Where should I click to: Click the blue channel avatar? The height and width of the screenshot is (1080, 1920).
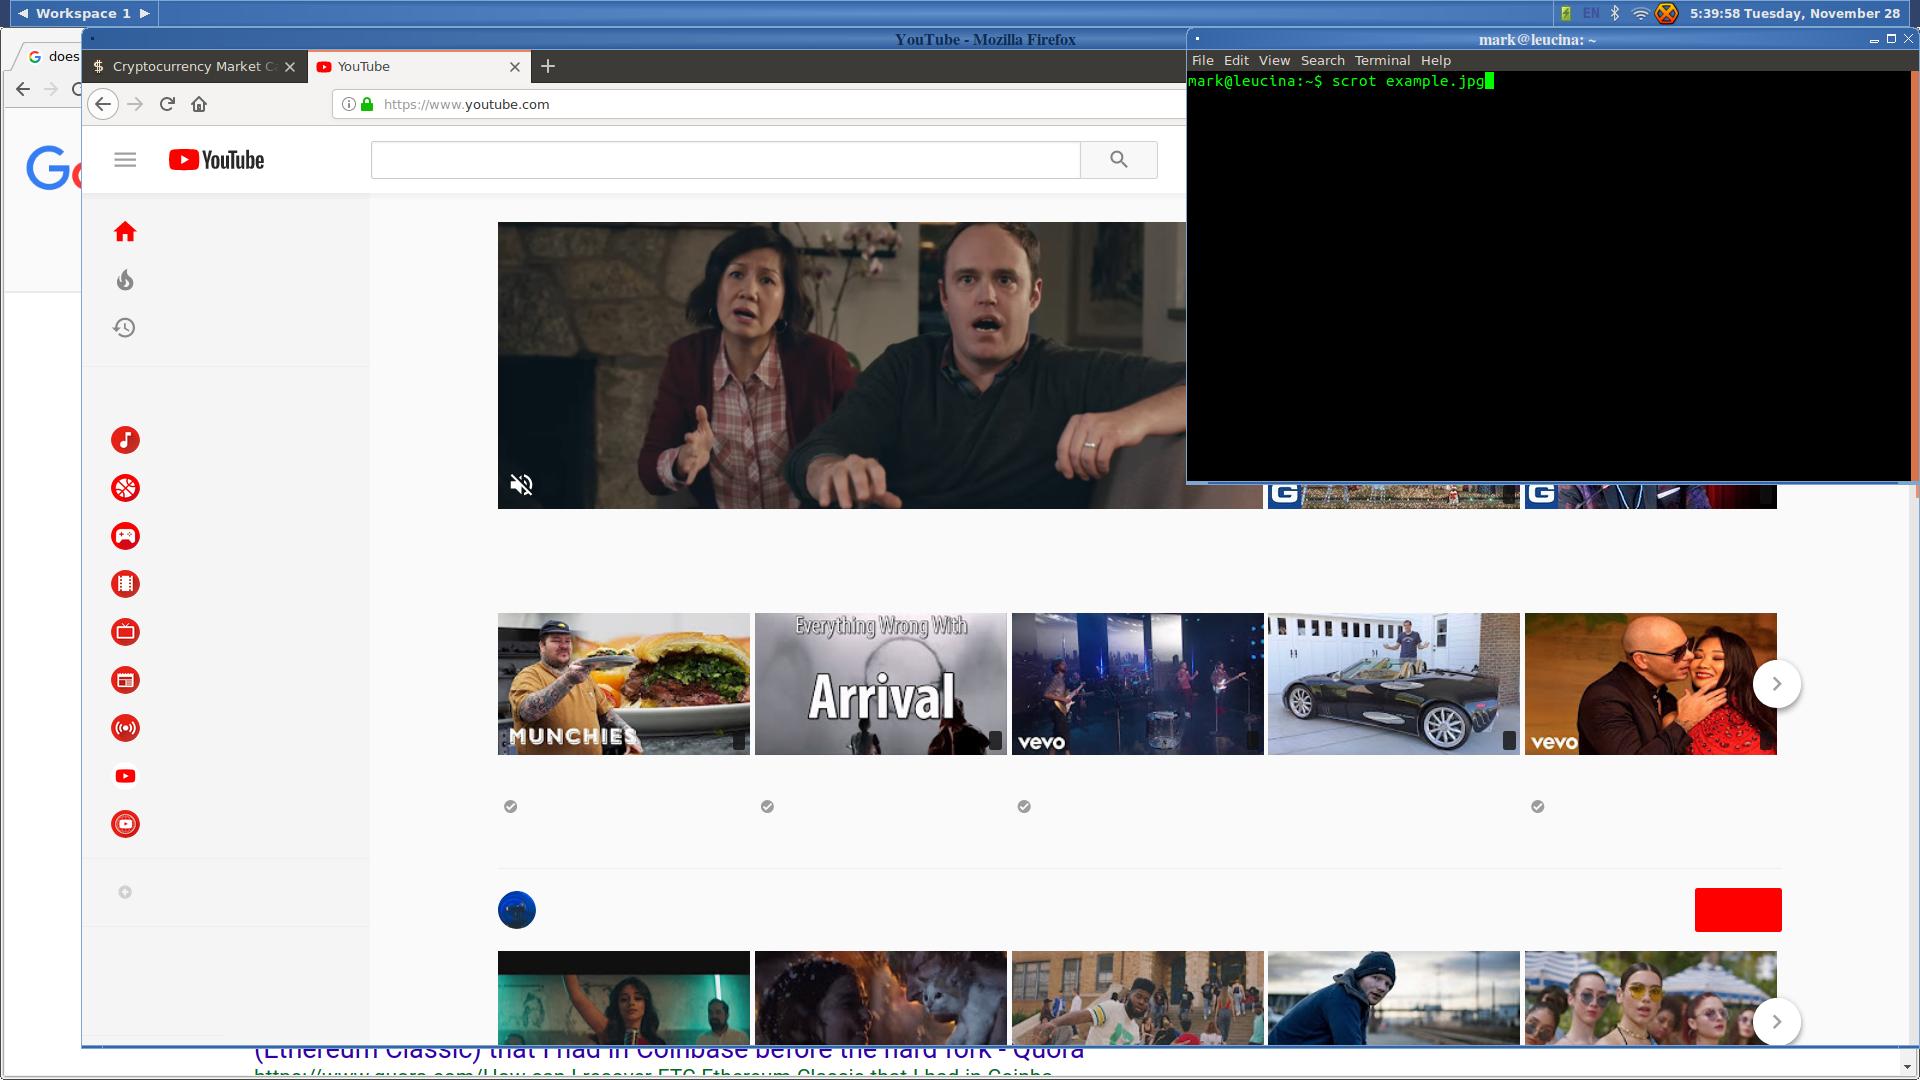[x=517, y=910]
